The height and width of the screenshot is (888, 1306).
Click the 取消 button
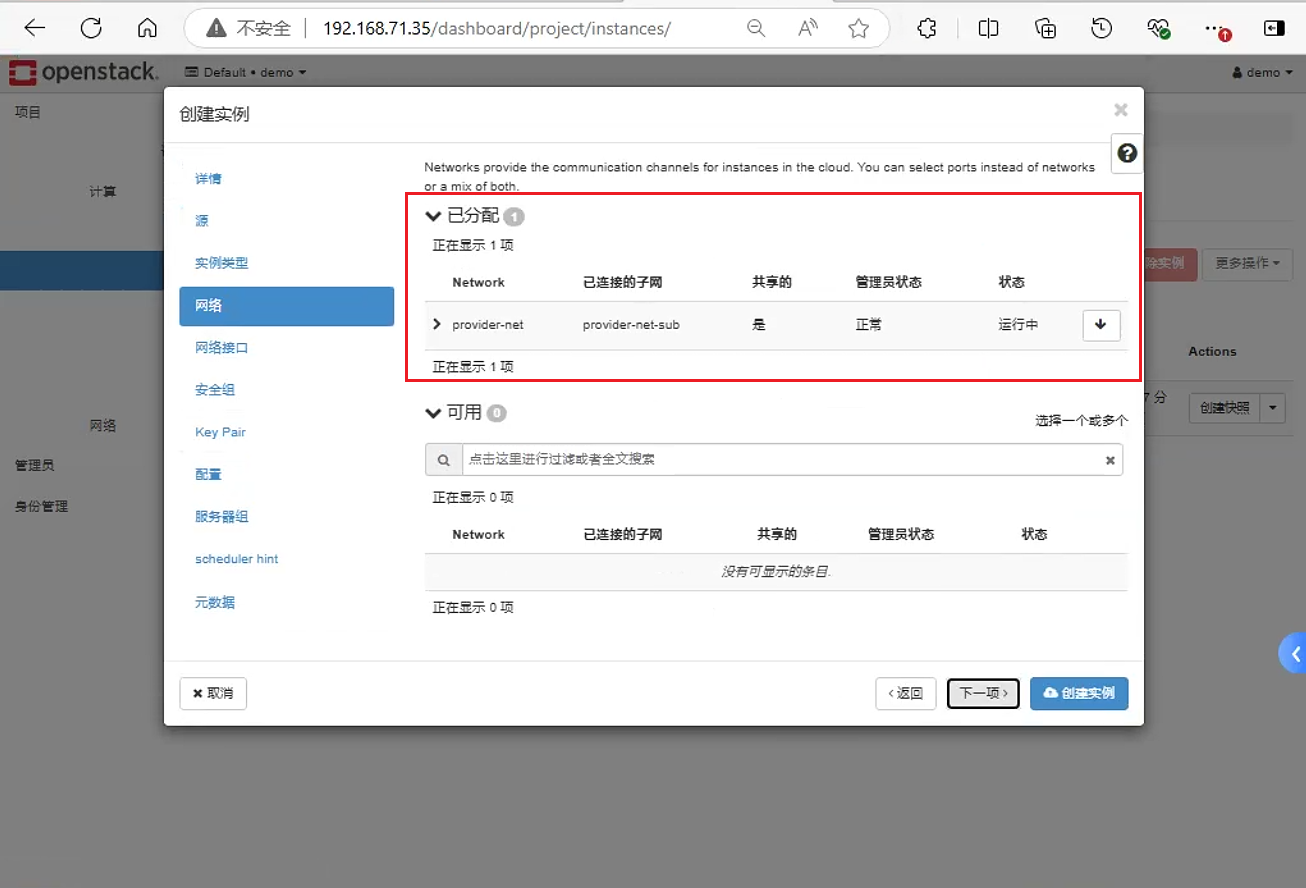[x=213, y=693]
